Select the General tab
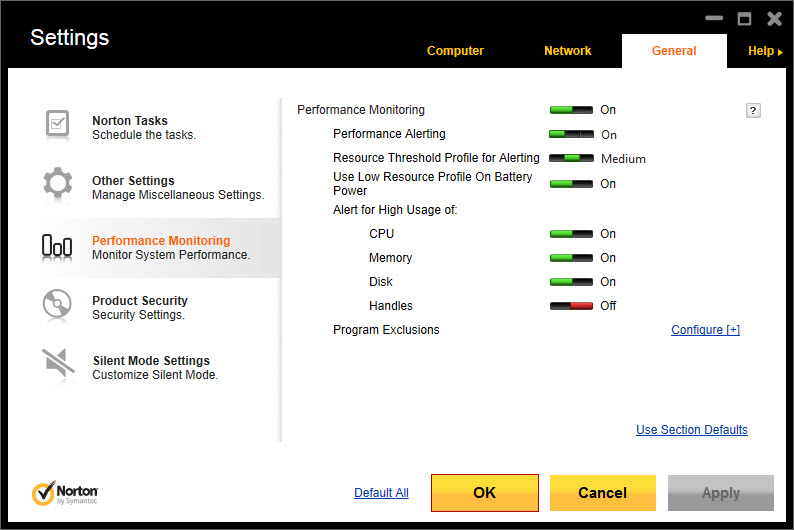 point(674,51)
